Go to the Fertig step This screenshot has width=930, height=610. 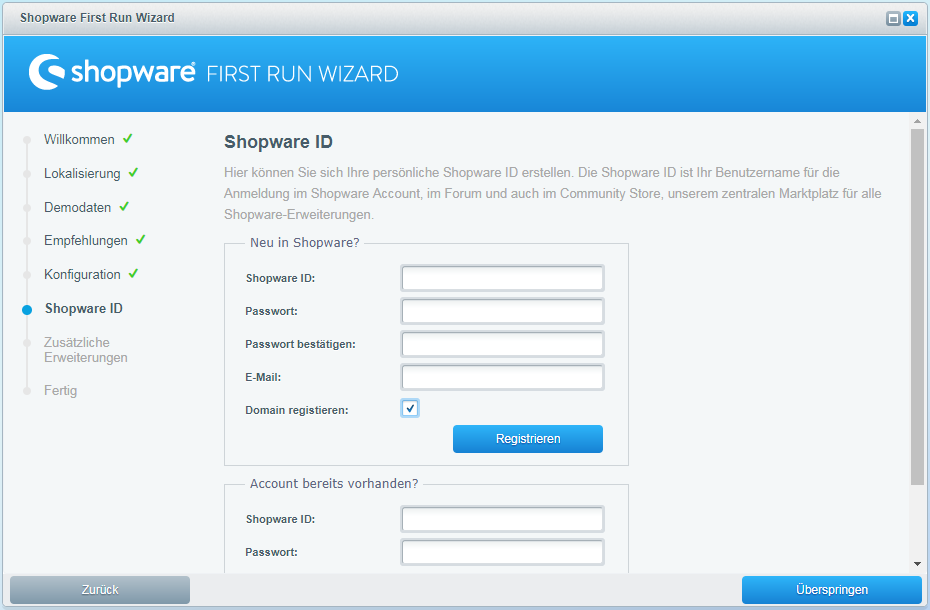click(x=60, y=390)
